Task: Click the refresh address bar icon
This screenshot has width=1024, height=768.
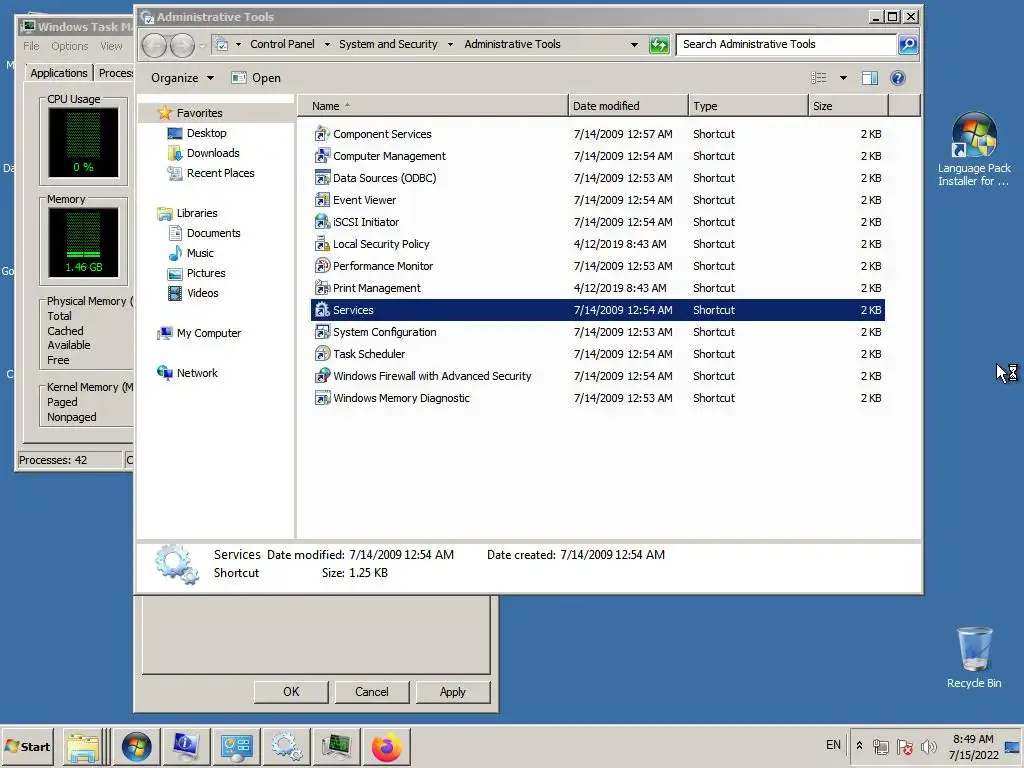Action: [659, 44]
